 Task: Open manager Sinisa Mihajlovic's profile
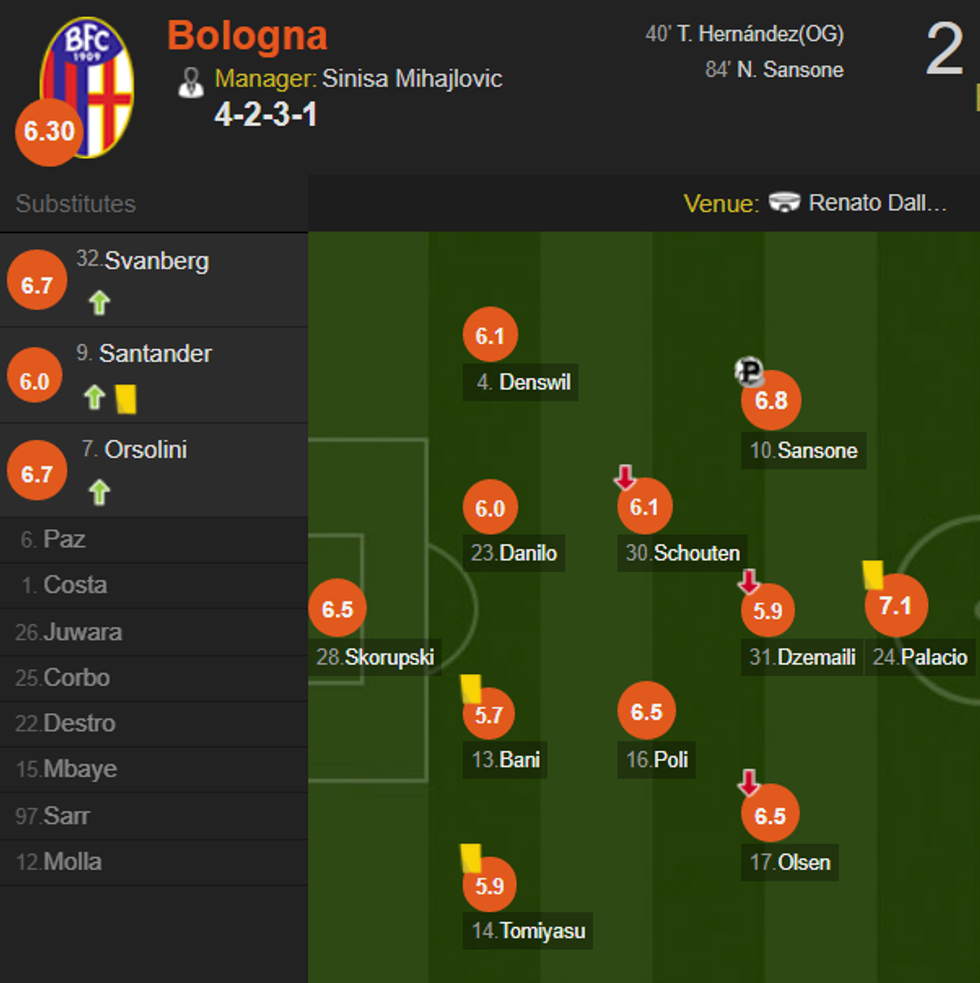point(412,79)
